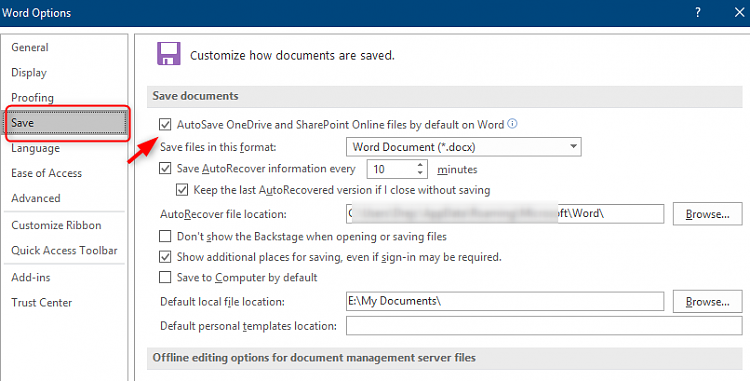Open Customize Ribbon options
This screenshot has width=750, height=381.
[x=56, y=225]
